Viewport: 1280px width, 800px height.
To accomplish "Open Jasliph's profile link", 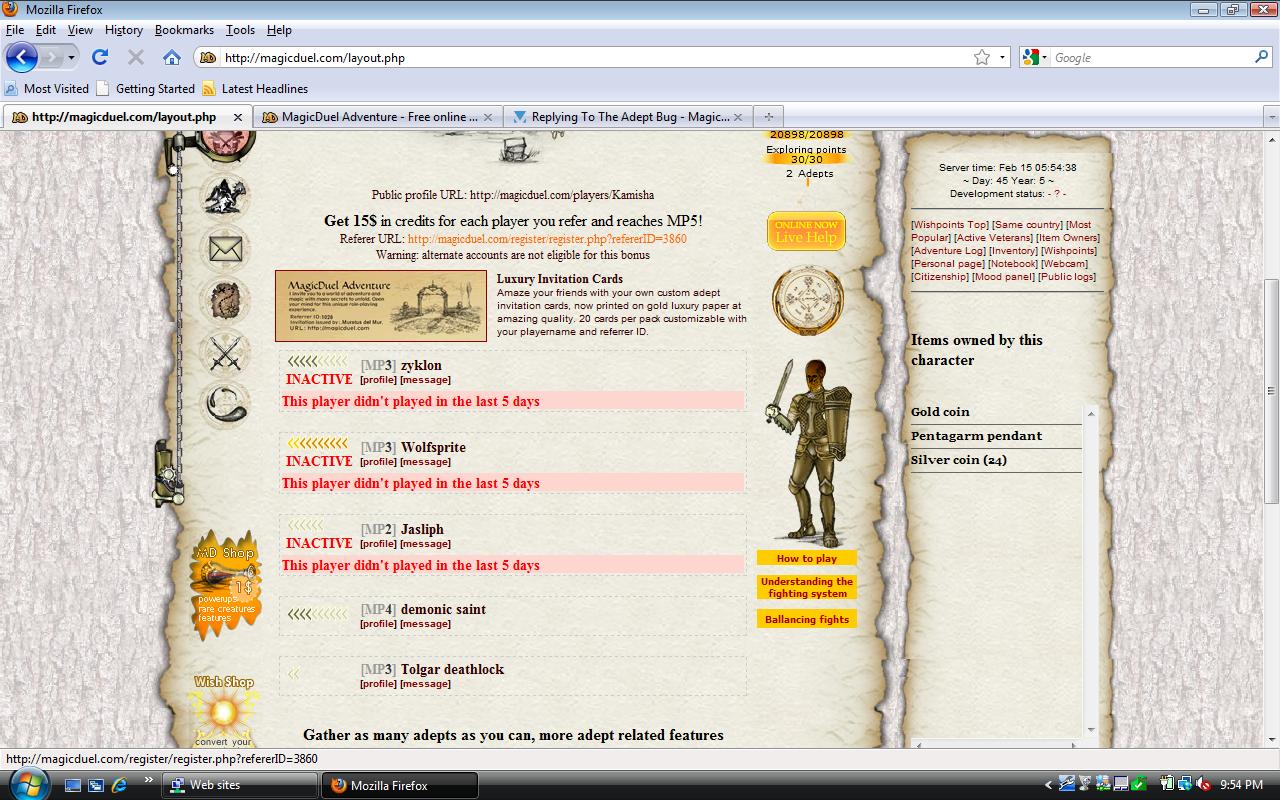I will (x=378, y=544).
